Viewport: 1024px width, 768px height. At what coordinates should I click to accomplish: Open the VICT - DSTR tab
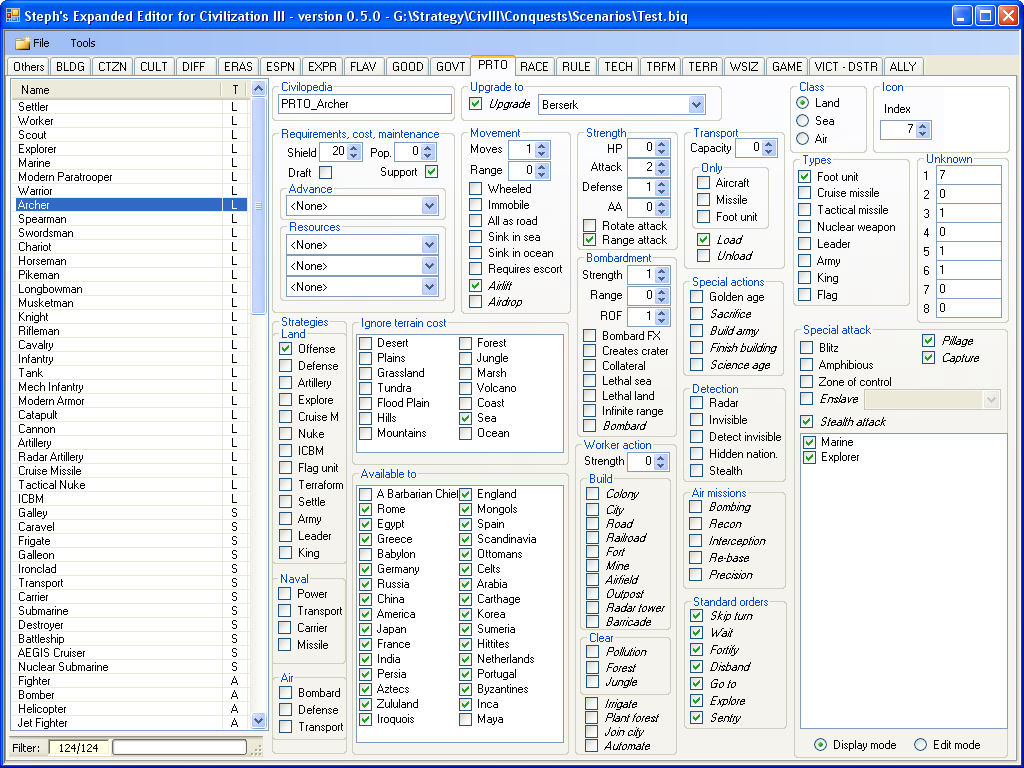click(x=846, y=67)
